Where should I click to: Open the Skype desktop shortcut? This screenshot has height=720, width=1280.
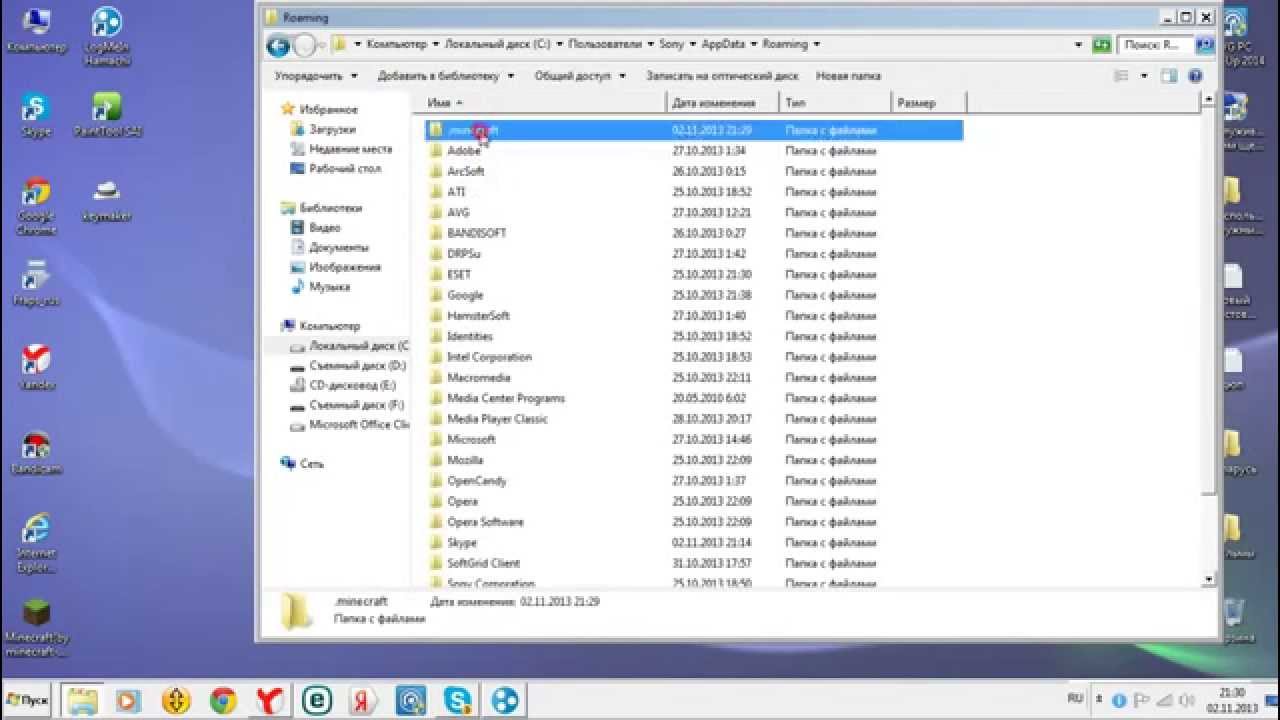point(36,116)
